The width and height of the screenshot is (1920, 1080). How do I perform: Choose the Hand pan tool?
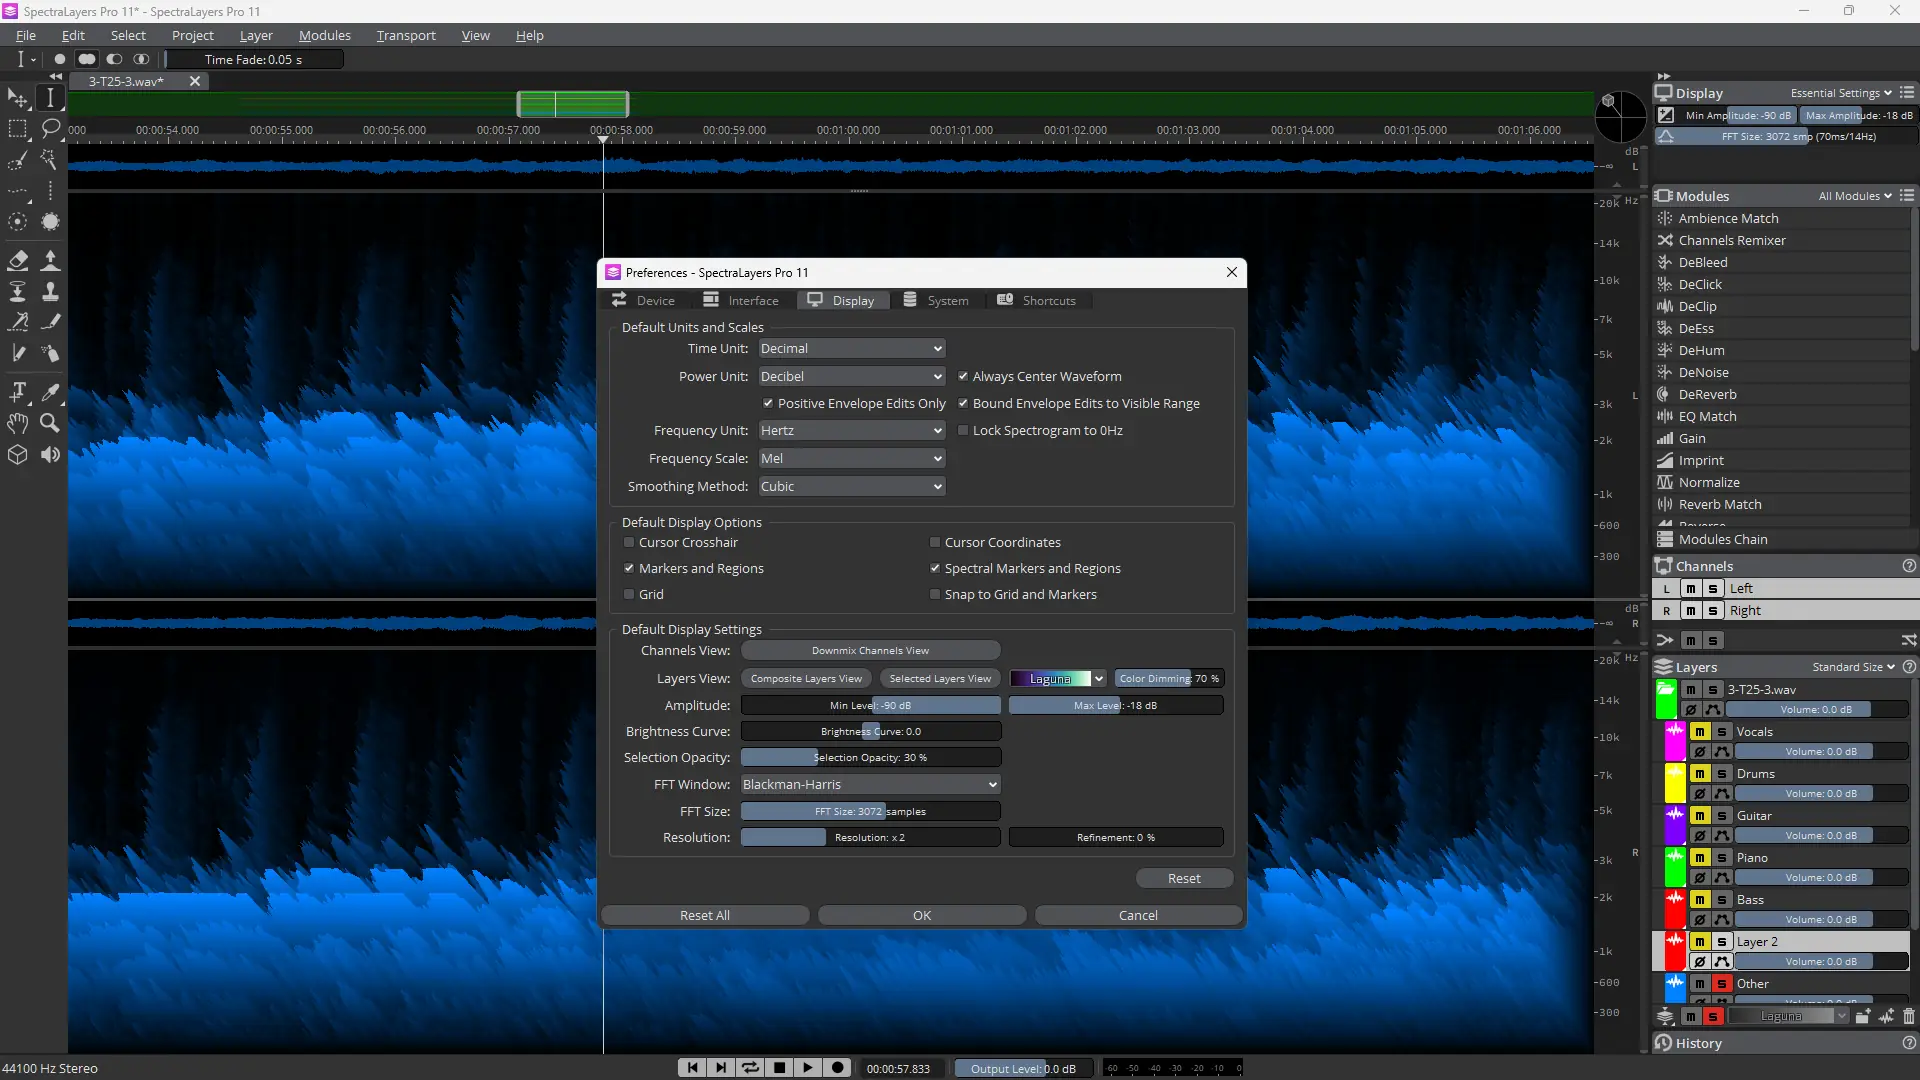coord(18,423)
